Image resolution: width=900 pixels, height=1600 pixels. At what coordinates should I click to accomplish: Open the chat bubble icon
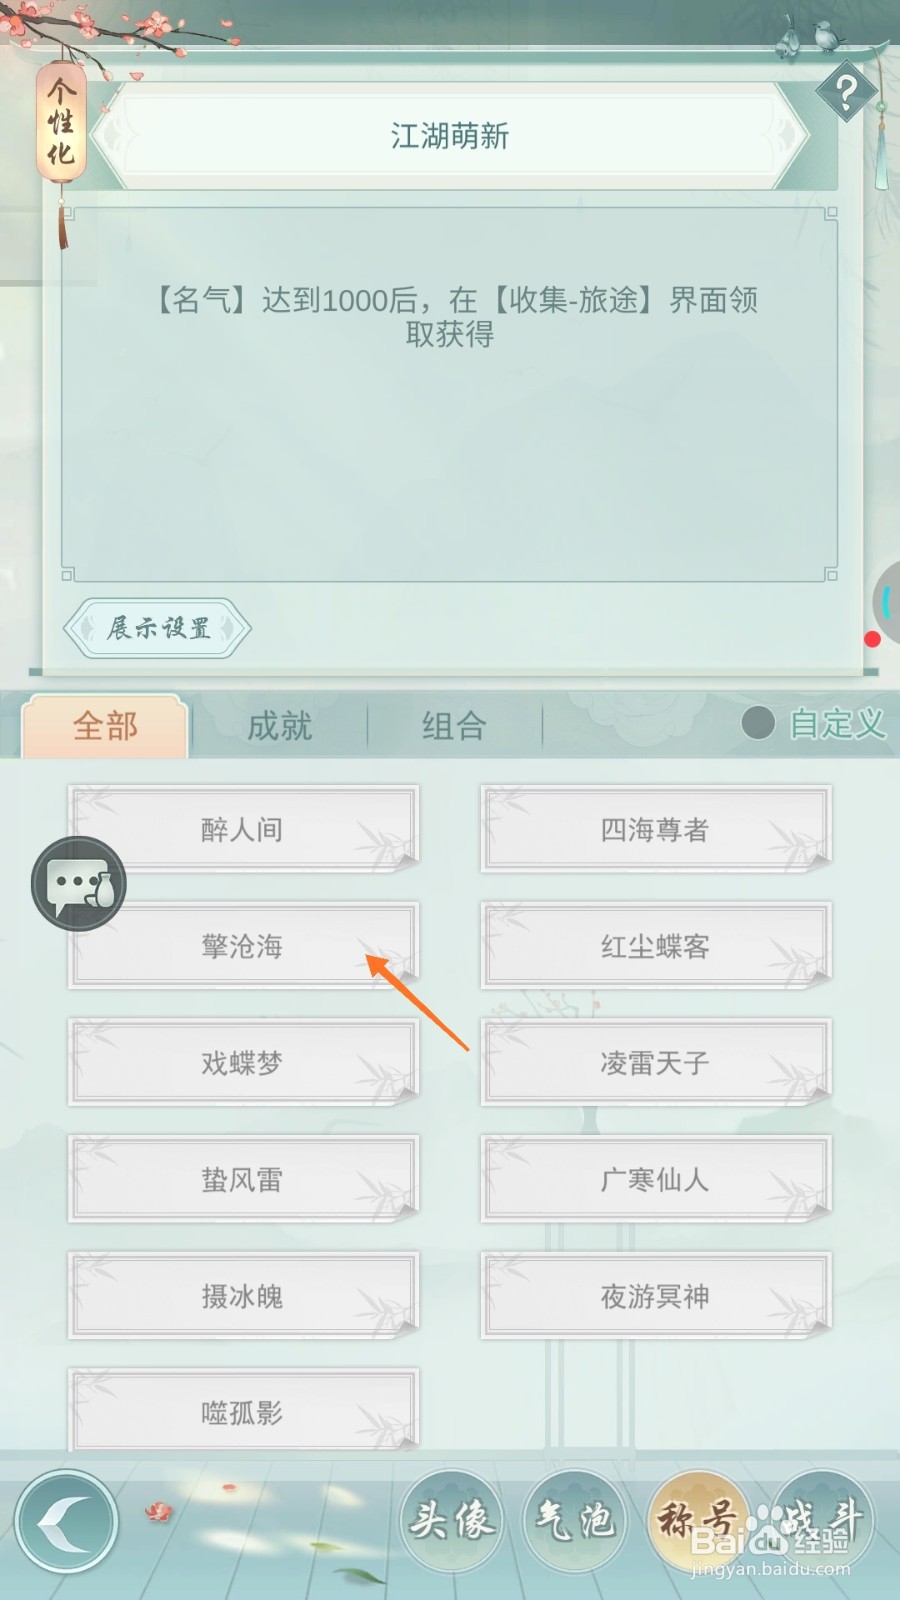point(79,884)
